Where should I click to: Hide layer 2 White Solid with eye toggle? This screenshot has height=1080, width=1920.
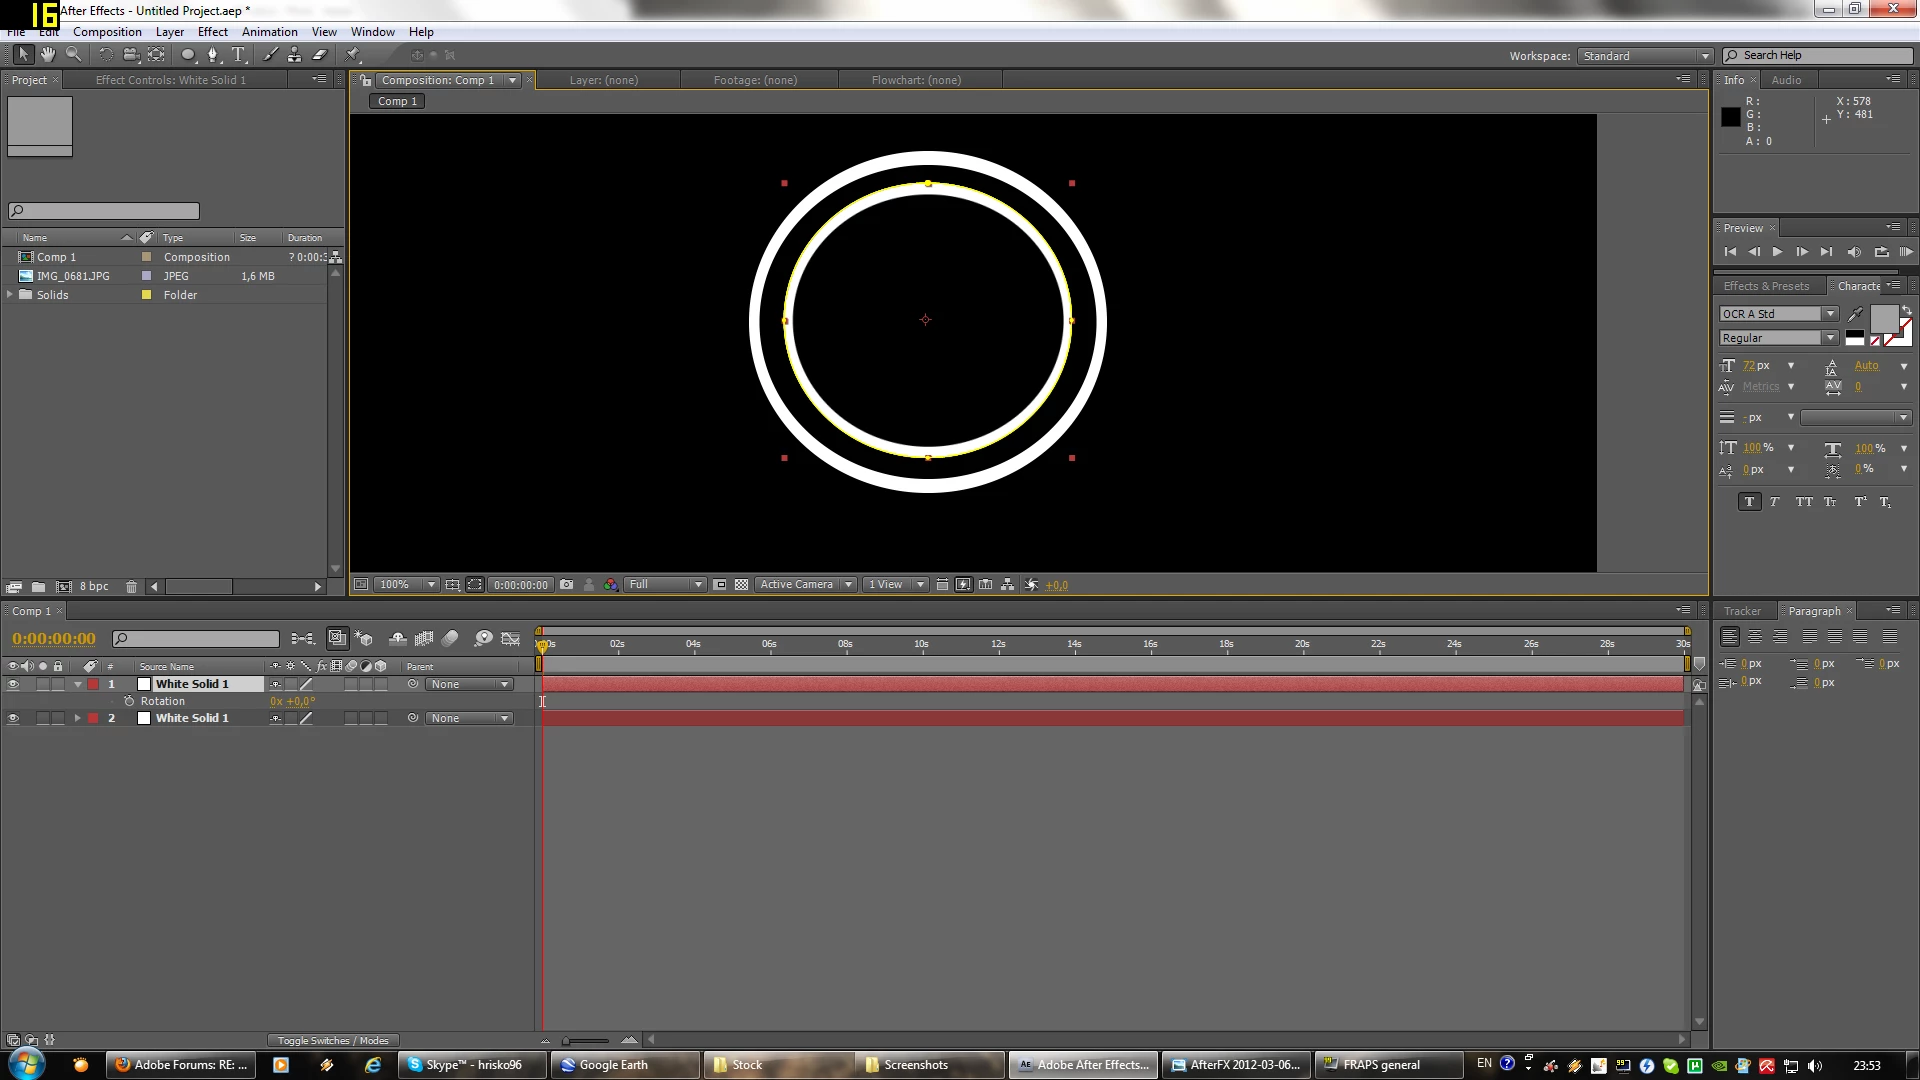pos(13,718)
